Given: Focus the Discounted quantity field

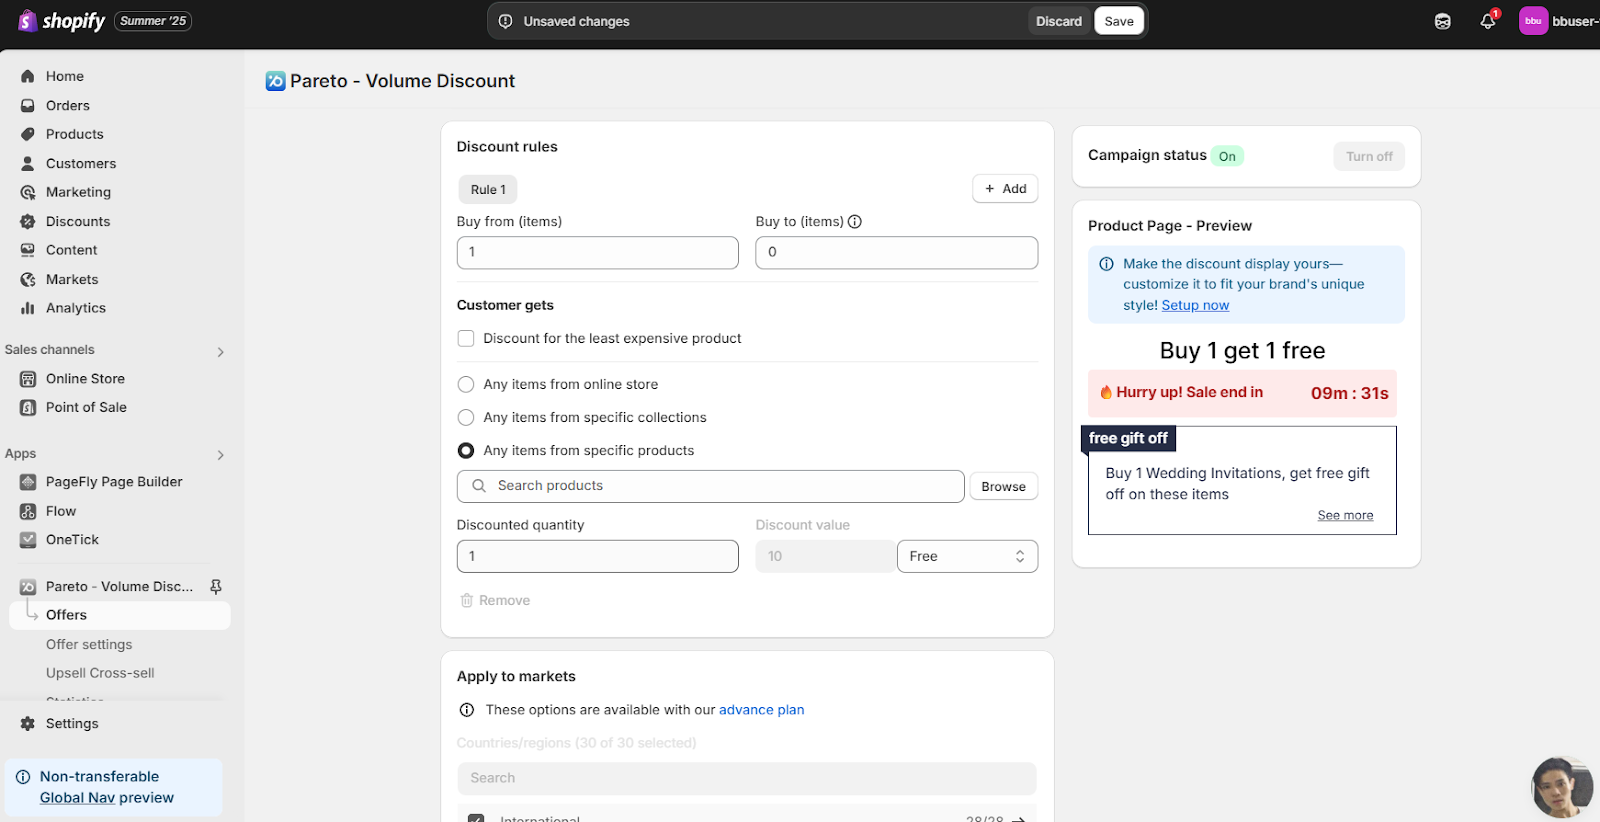Looking at the screenshot, I should 597,556.
